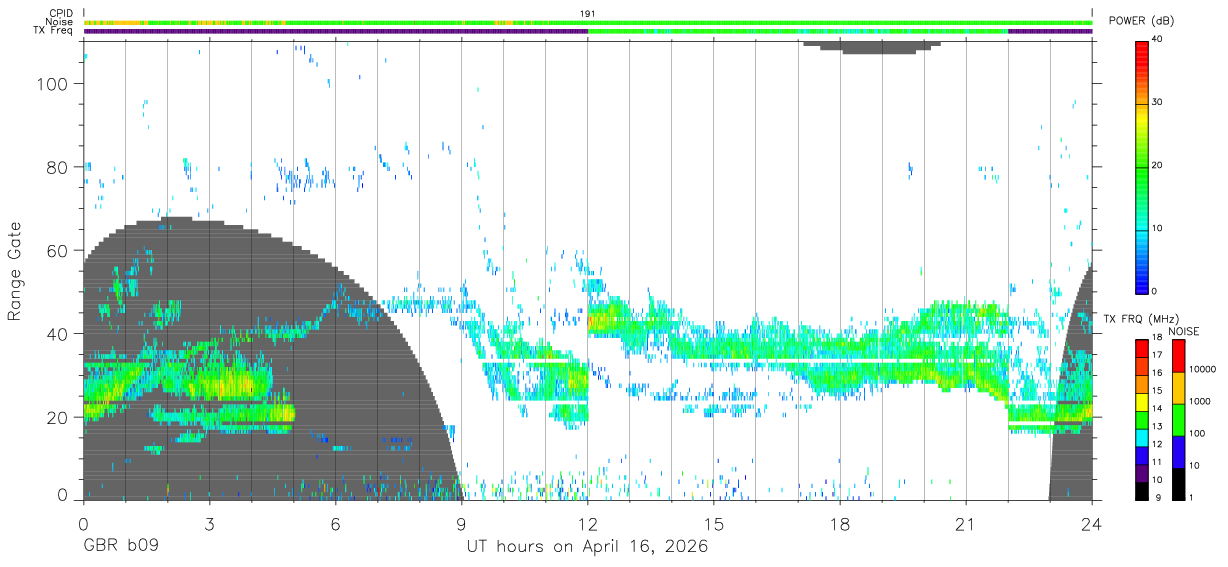1228x567 pixels.
Task: Click the noise scale value 10000
Action: 1202,369
